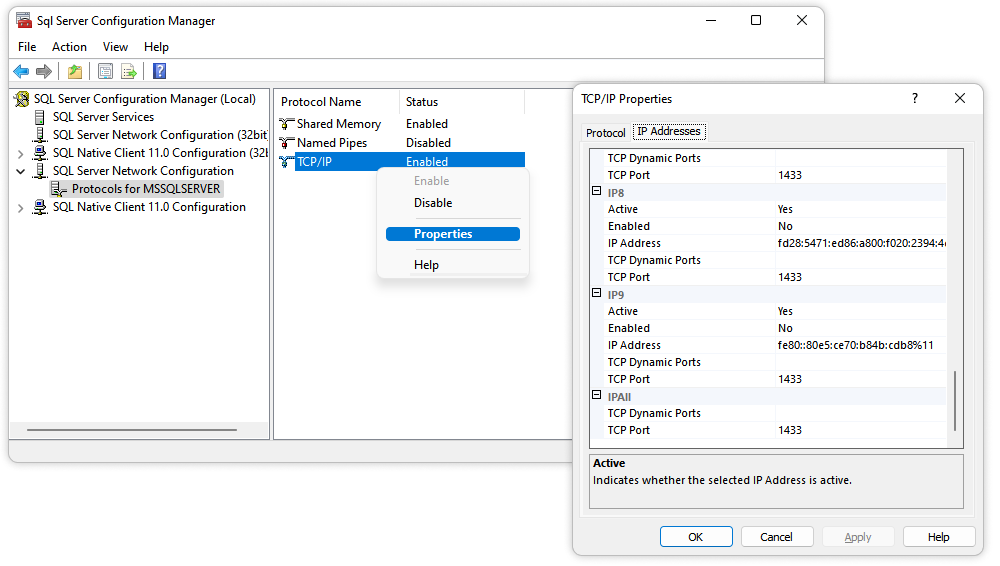Viewport: 1000px width, 566px height.
Task: Click the SQL Server Services tree icon
Action: (x=40, y=117)
